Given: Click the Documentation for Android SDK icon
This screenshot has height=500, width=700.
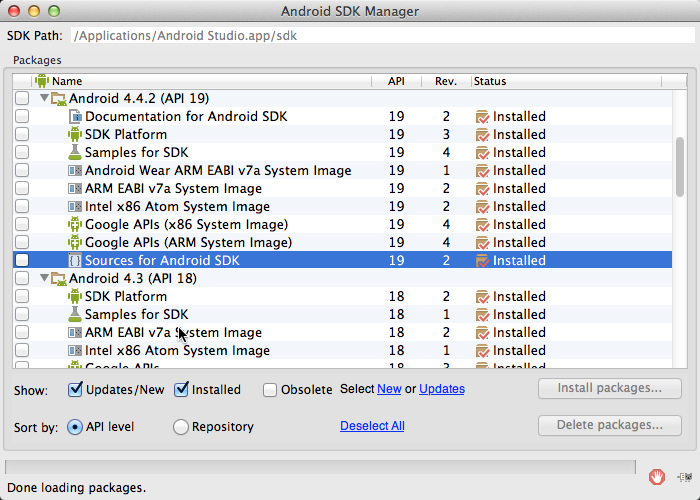Looking at the screenshot, I should (75, 117).
